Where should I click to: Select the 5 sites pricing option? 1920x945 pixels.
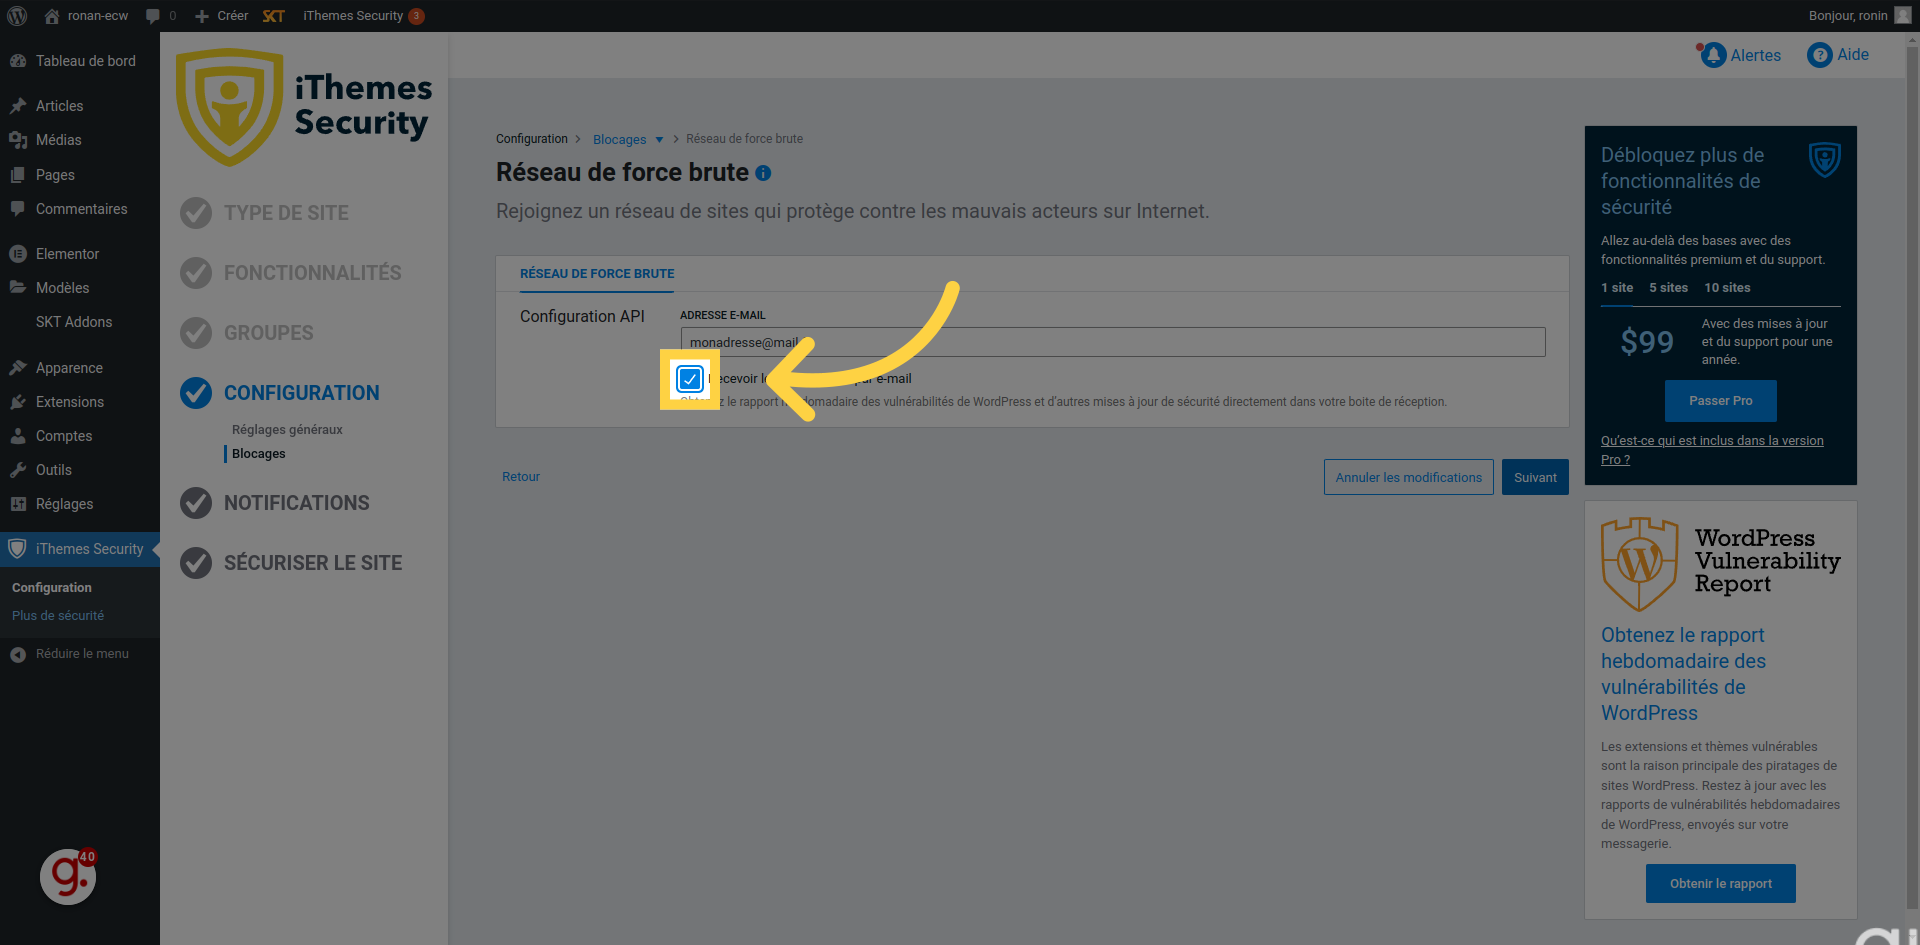coord(1668,288)
